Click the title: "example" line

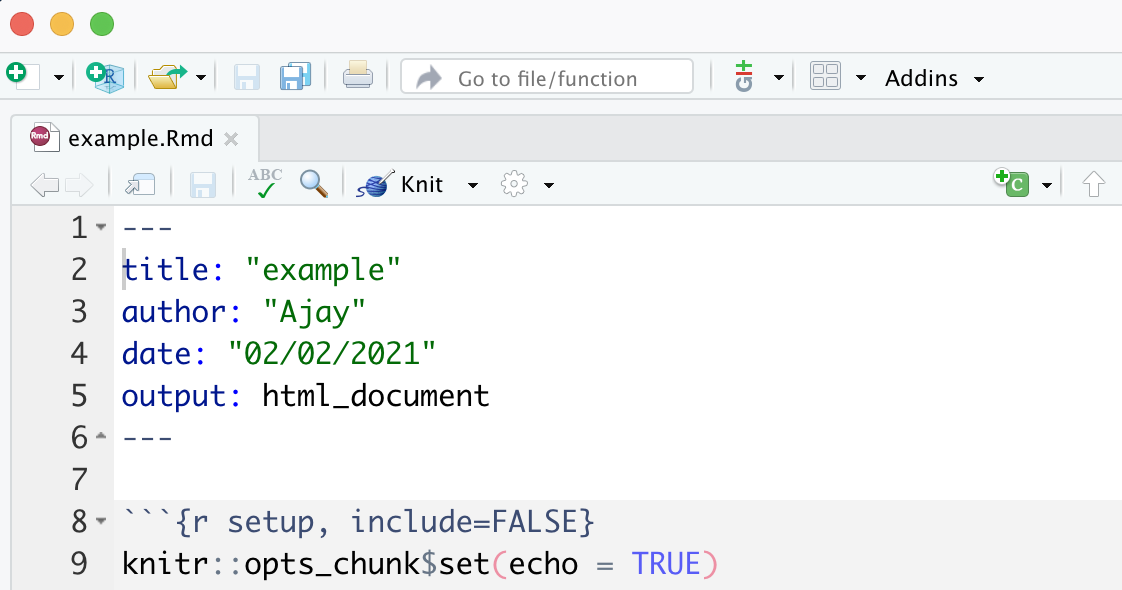[261, 270]
